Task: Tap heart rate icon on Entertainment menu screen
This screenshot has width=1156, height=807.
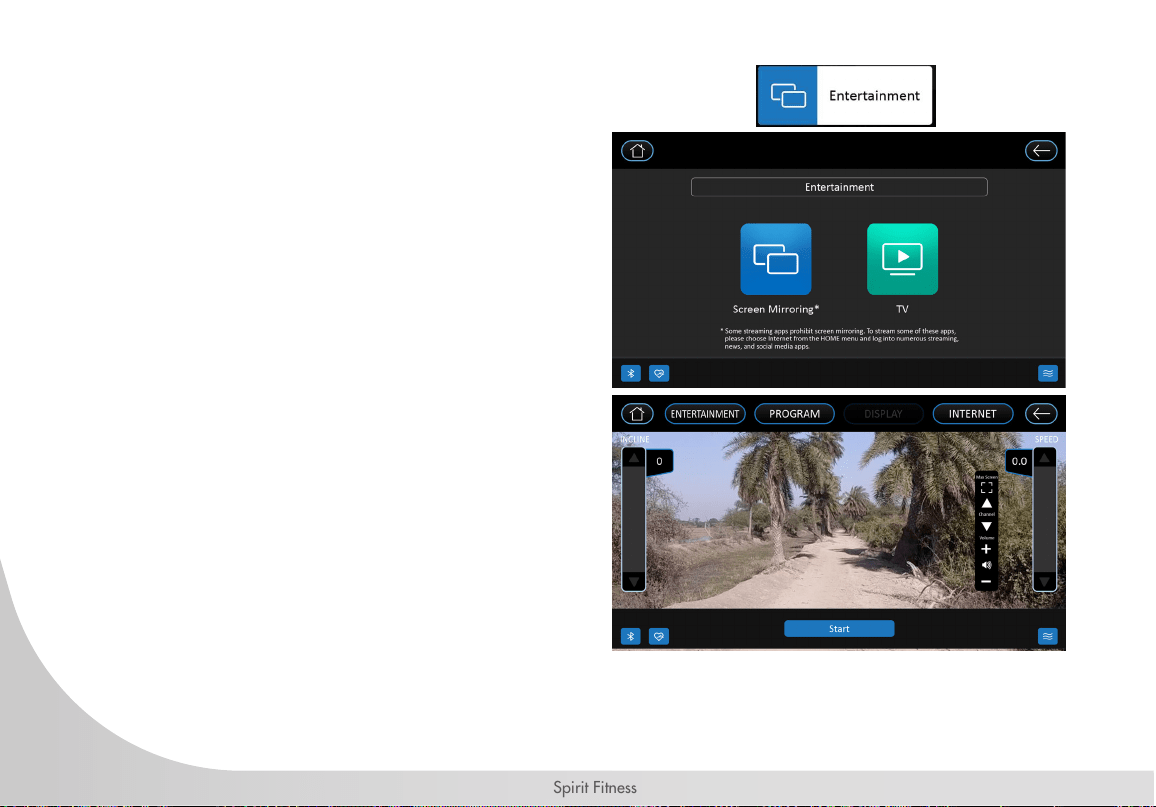Action: 659,374
